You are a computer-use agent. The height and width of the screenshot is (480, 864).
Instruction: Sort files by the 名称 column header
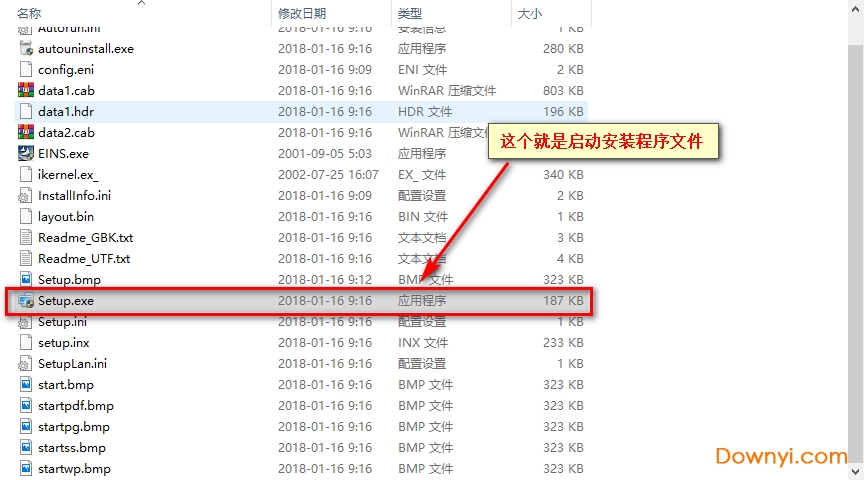(x=29, y=13)
